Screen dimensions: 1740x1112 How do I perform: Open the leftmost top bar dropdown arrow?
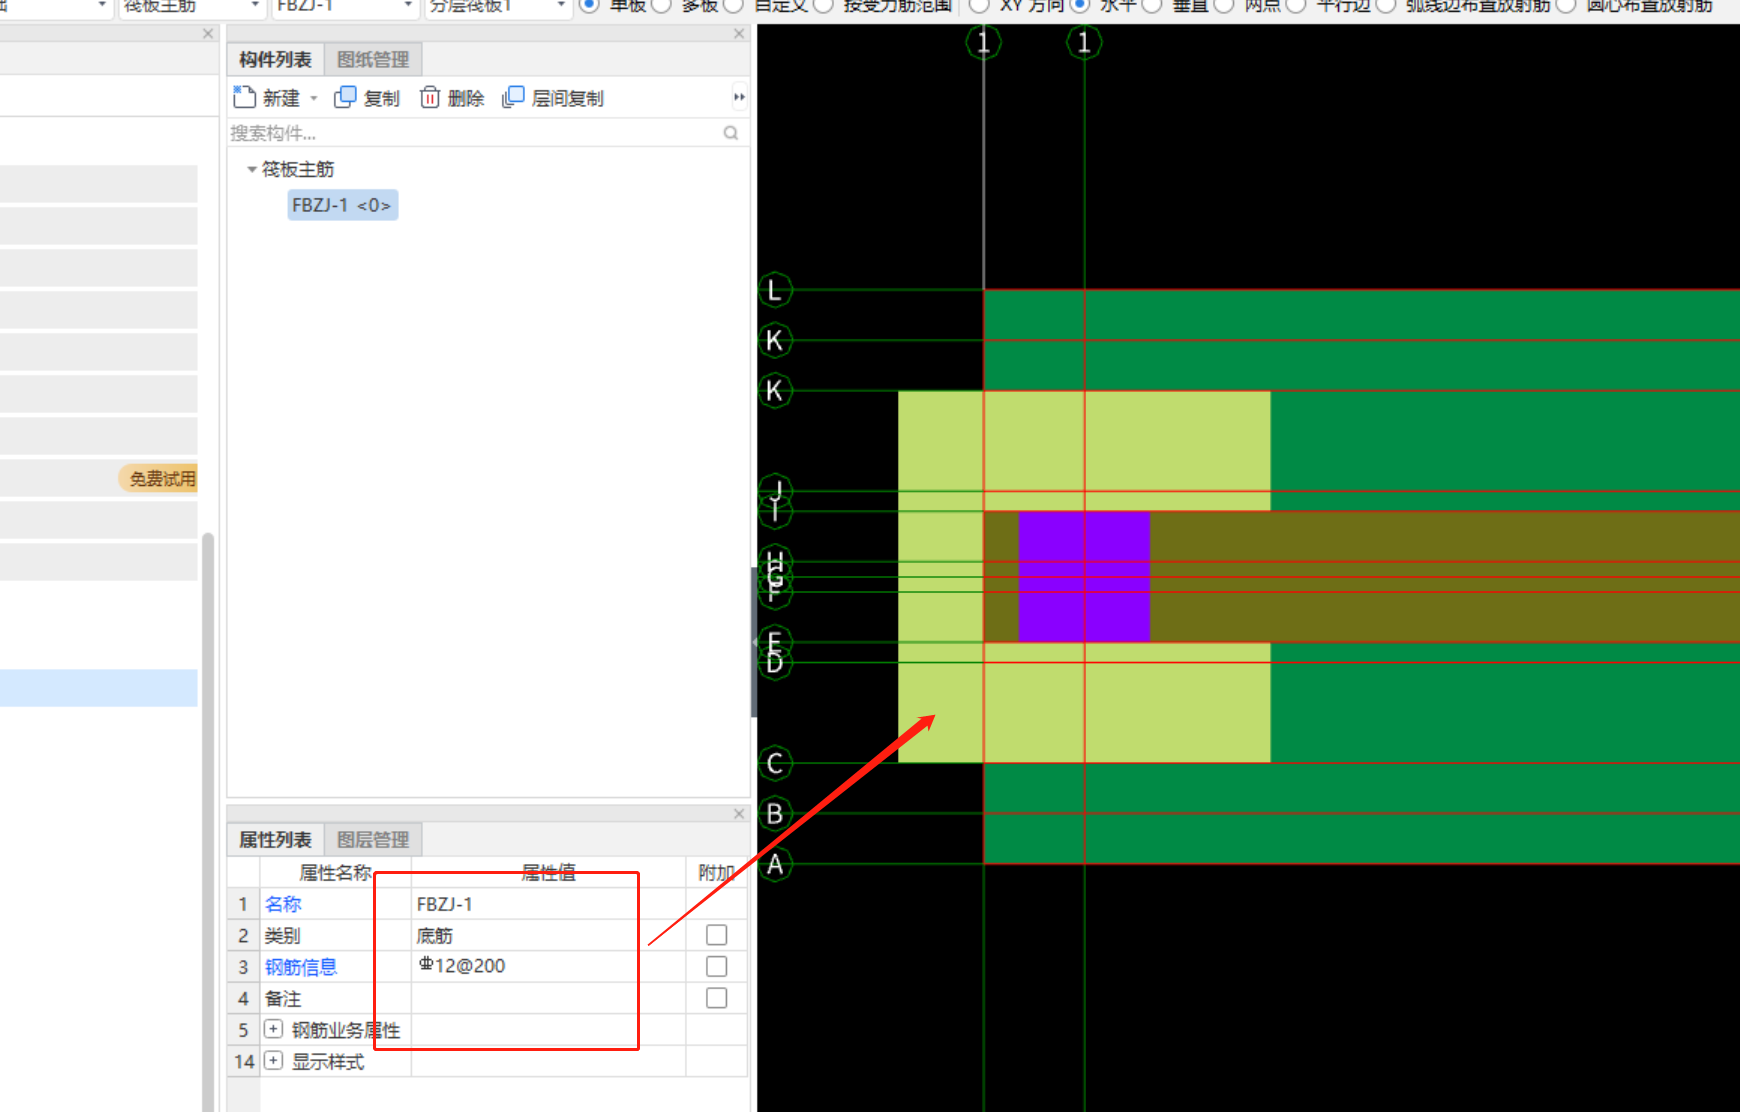(x=102, y=5)
